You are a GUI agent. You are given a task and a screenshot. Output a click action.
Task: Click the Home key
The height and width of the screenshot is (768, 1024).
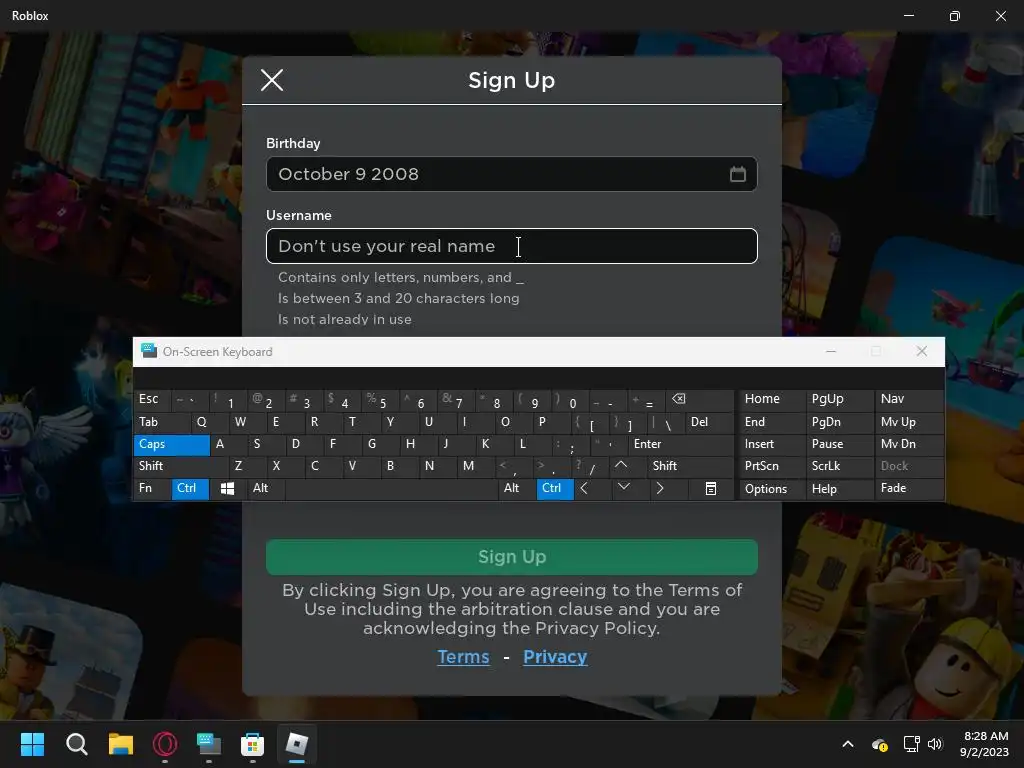point(772,400)
